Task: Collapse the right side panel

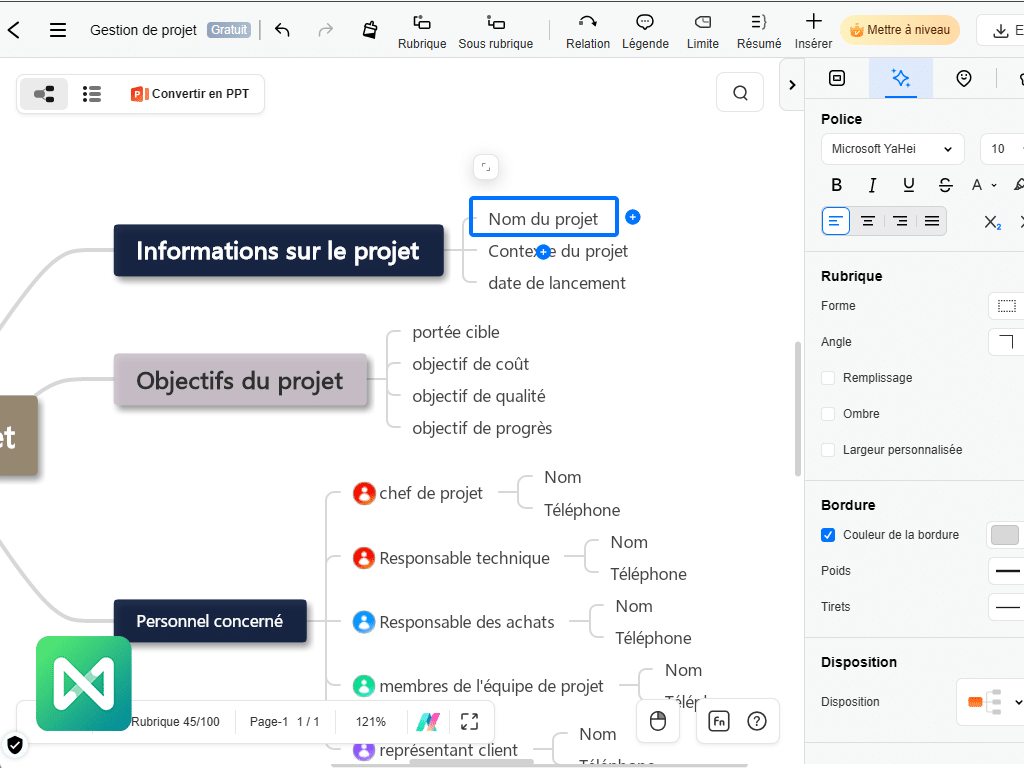Action: 792,85
